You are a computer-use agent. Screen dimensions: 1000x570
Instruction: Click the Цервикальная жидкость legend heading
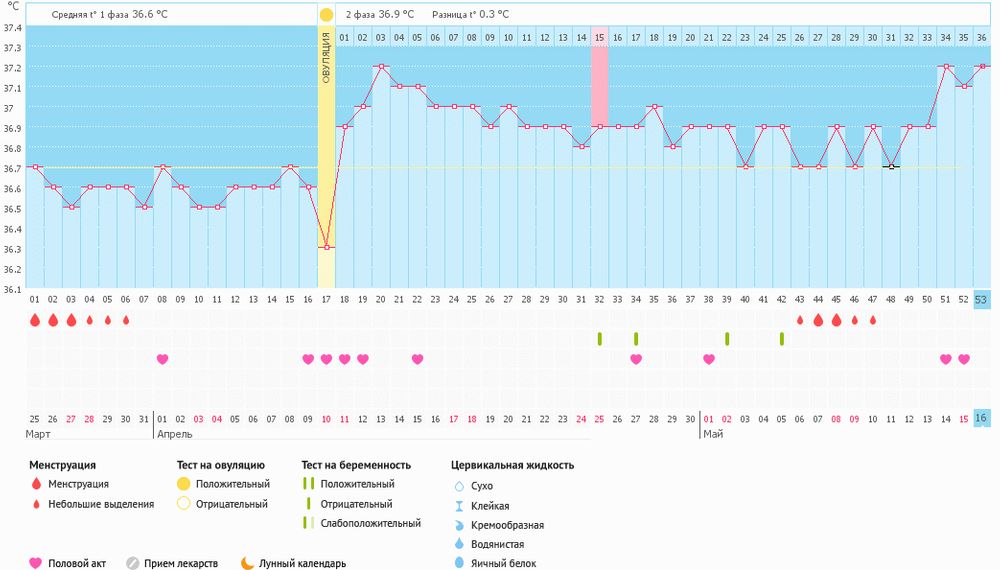pyautogui.click(x=512, y=465)
